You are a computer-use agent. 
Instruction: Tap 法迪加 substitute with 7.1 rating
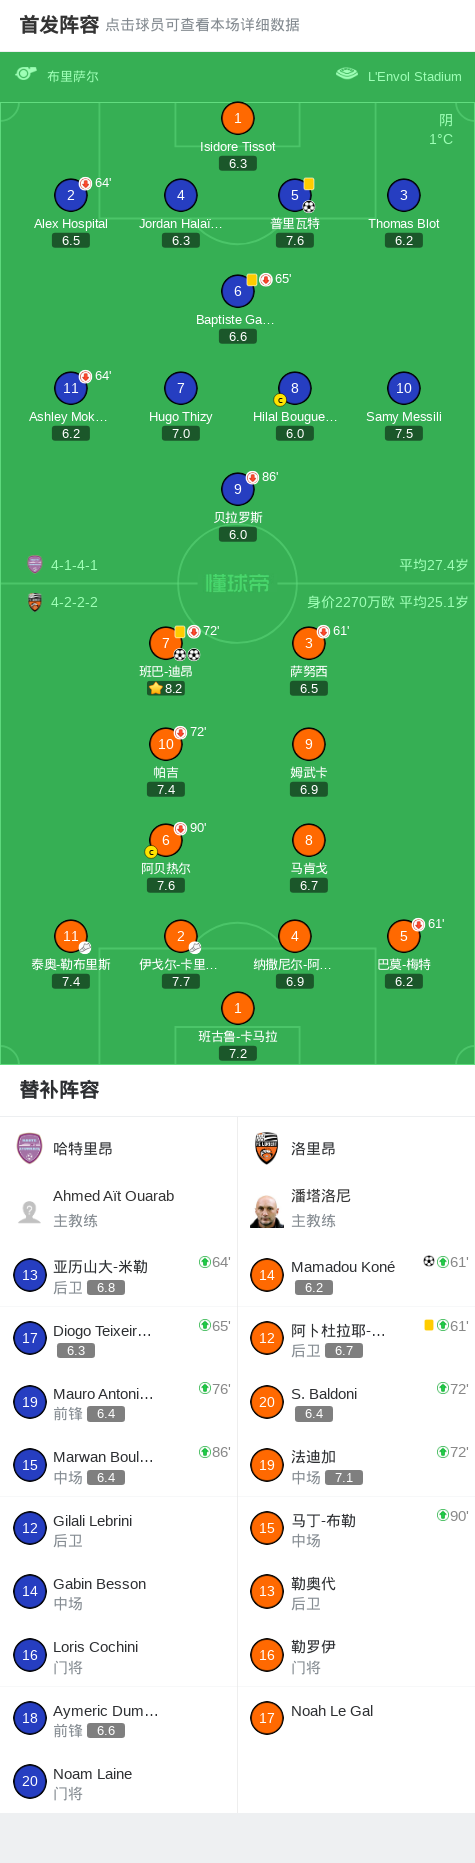coord(356,1465)
